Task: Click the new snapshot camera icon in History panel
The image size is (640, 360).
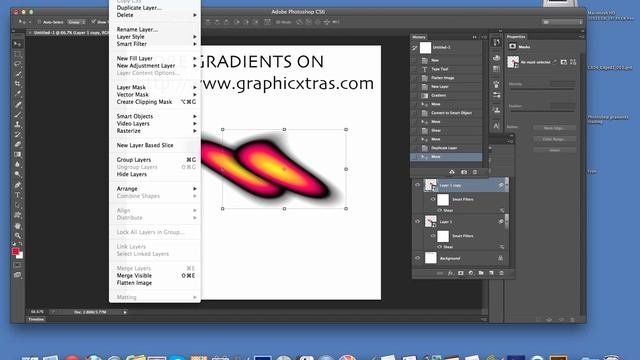Action: point(464,172)
